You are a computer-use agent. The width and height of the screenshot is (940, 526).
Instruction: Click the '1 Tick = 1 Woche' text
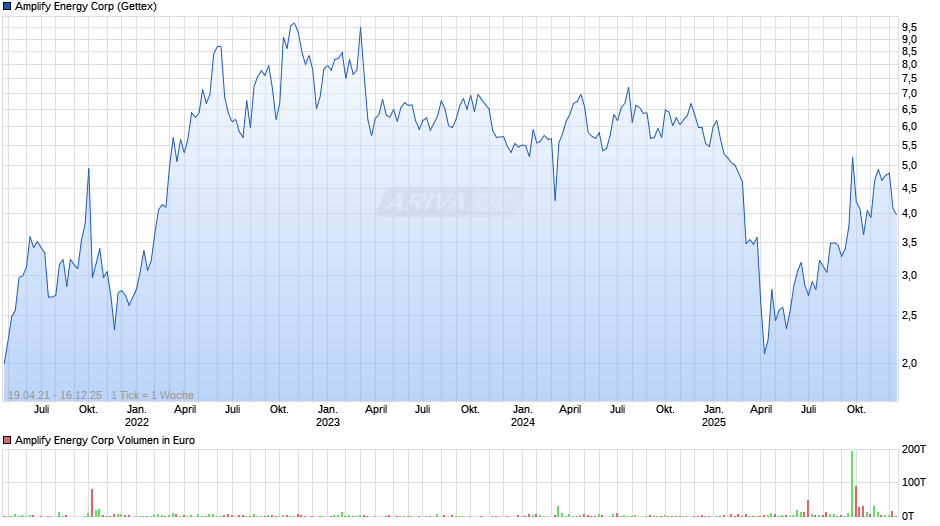pos(152,395)
